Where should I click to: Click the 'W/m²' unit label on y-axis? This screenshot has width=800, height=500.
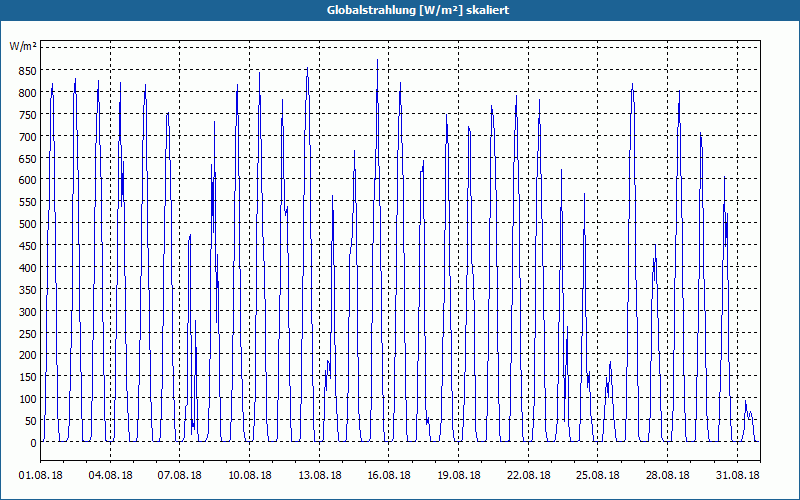(23, 46)
